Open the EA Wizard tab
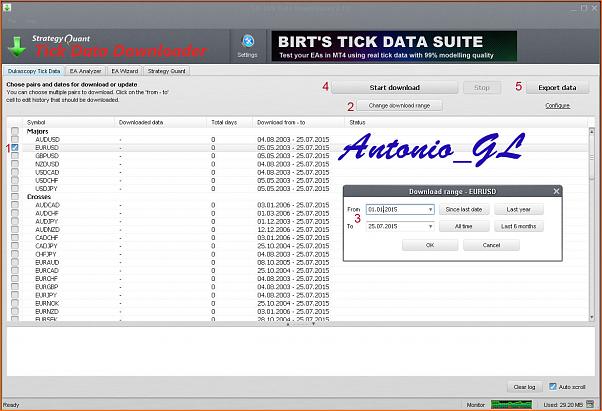Image resolution: width=602 pixels, height=411 pixels. tap(124, 71)
